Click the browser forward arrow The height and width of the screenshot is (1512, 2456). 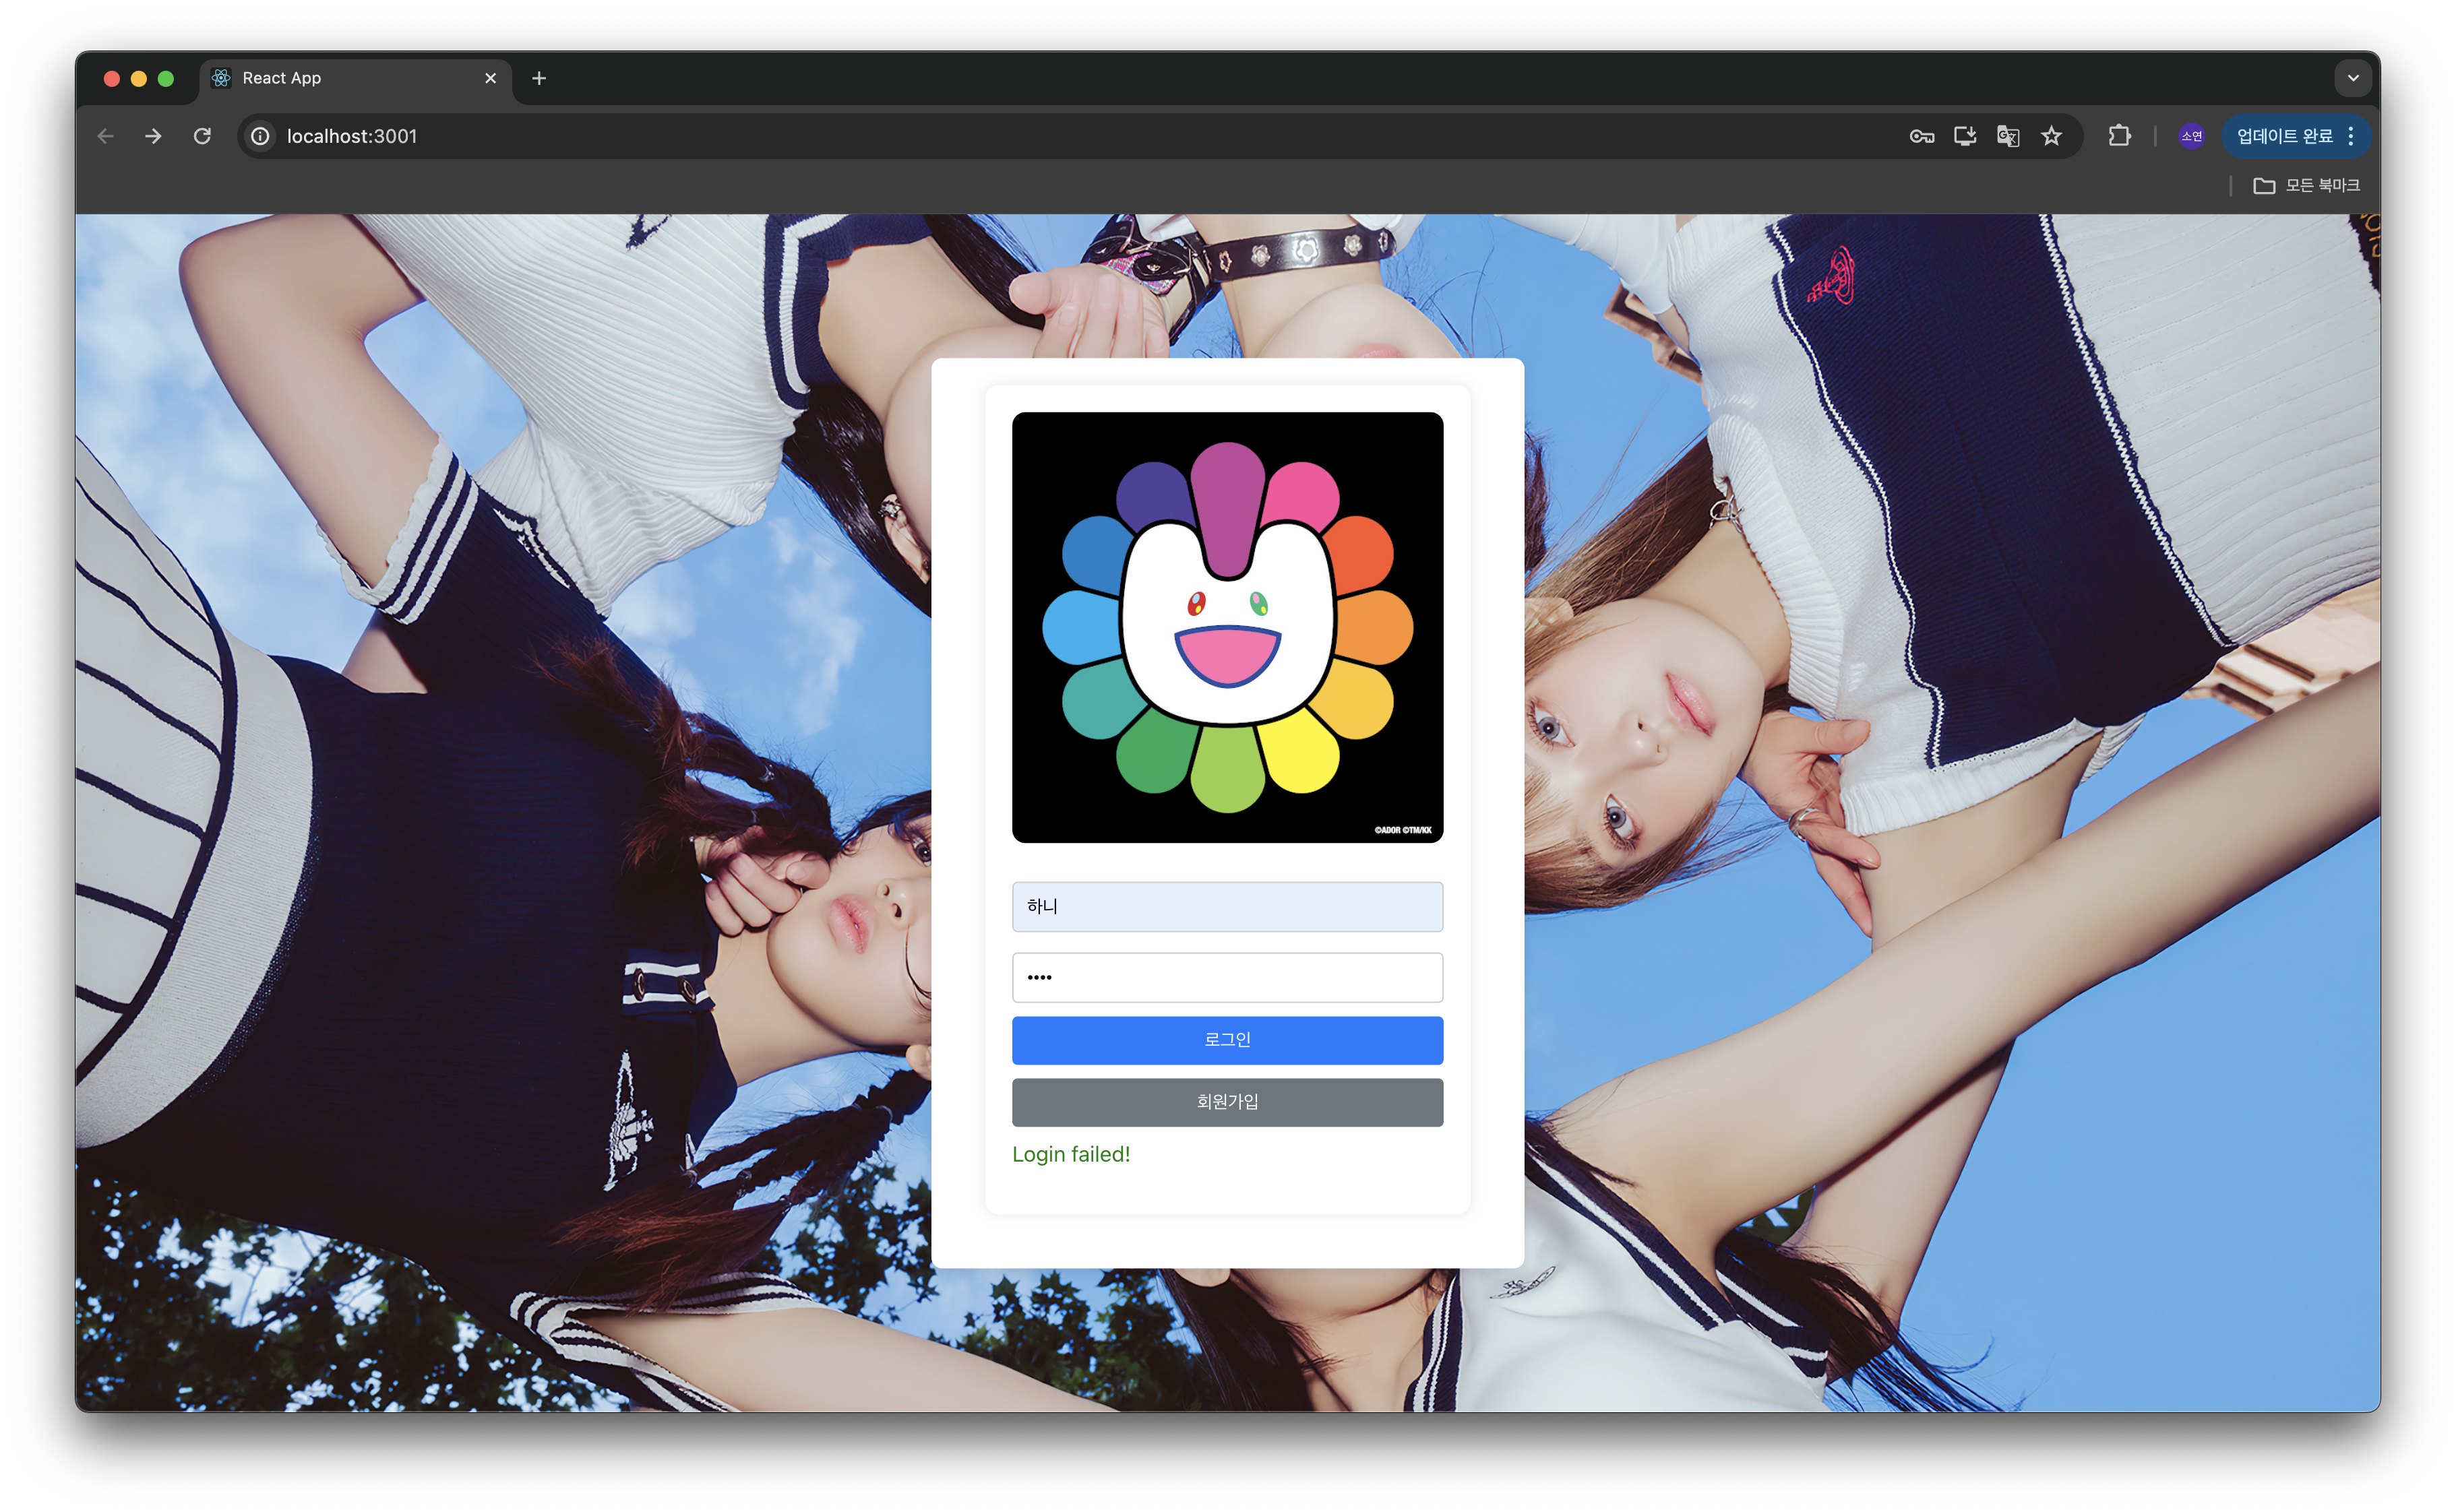pos(153,136)
